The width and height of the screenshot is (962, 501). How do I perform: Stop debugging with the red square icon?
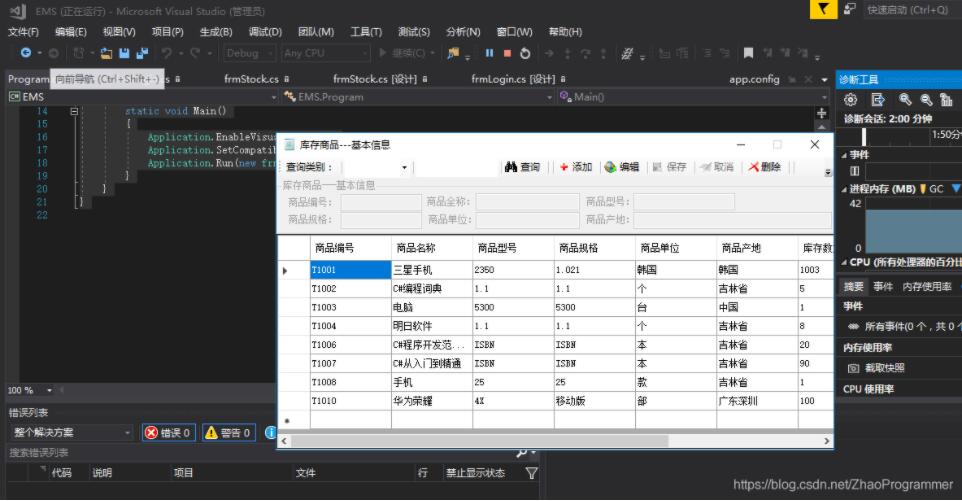[507, 53]
